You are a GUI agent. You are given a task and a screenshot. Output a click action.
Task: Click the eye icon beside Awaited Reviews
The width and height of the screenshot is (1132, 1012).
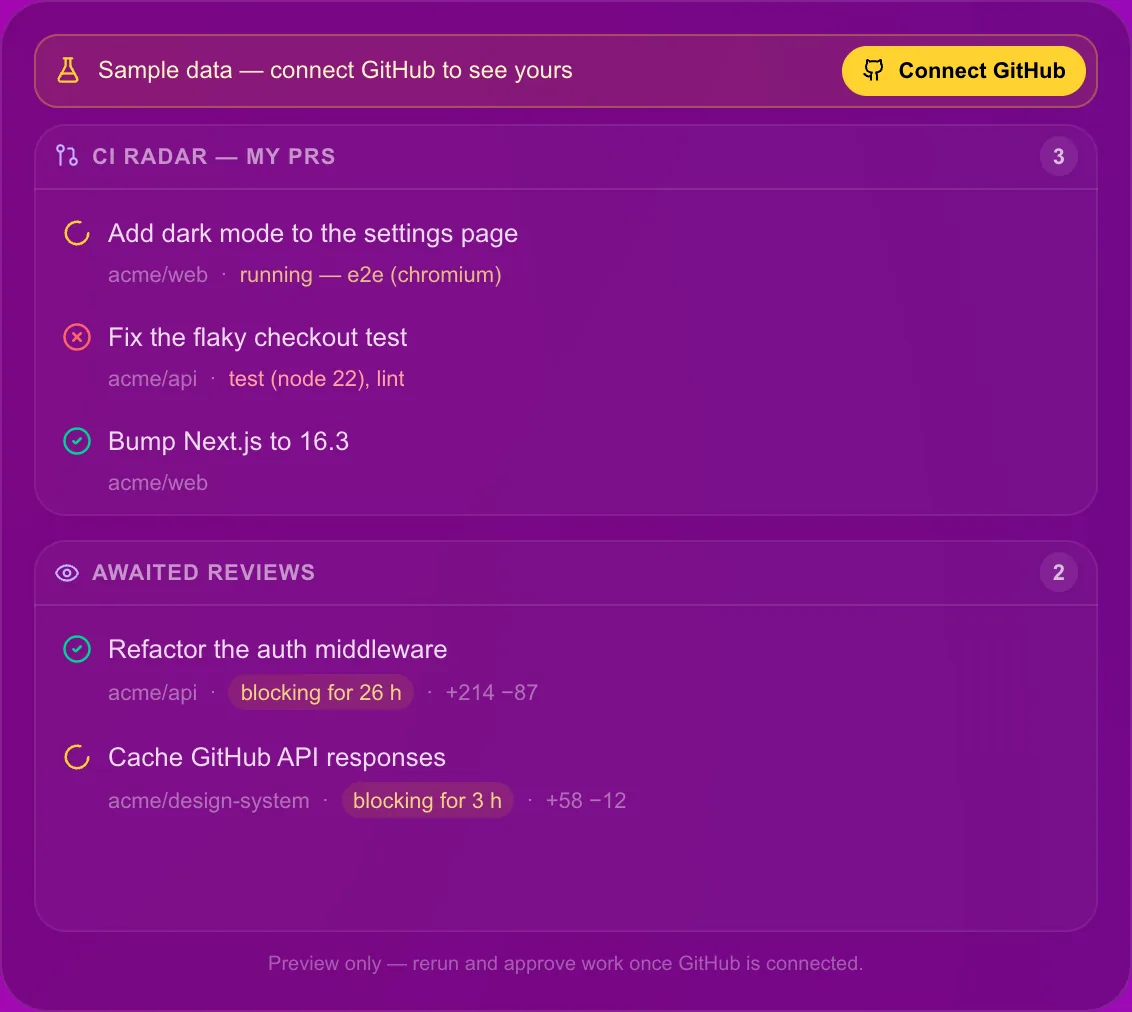click(x=67, y=573)
